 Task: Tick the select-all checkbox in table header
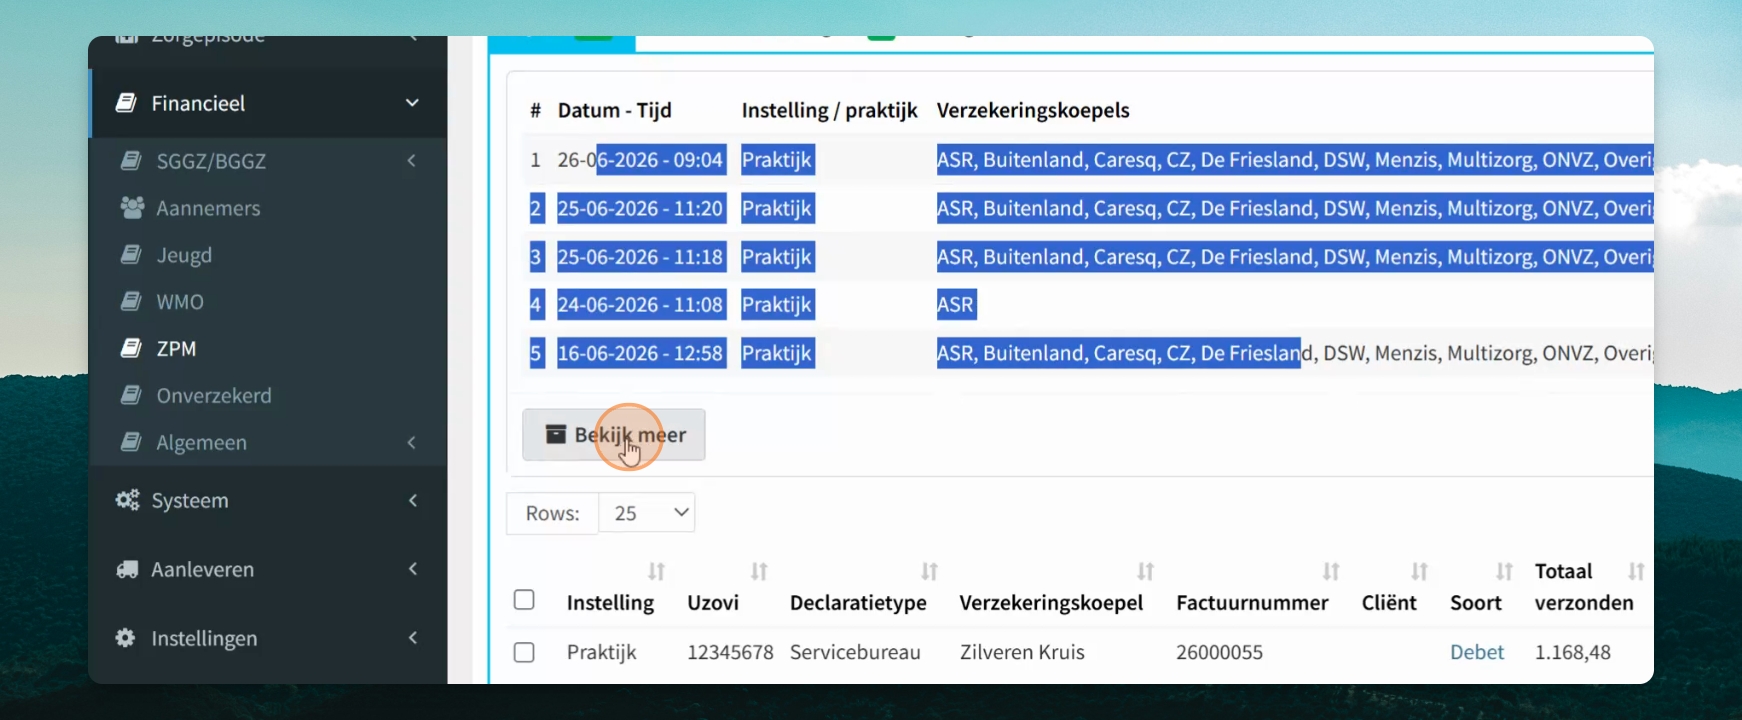[x=524, y=600]
